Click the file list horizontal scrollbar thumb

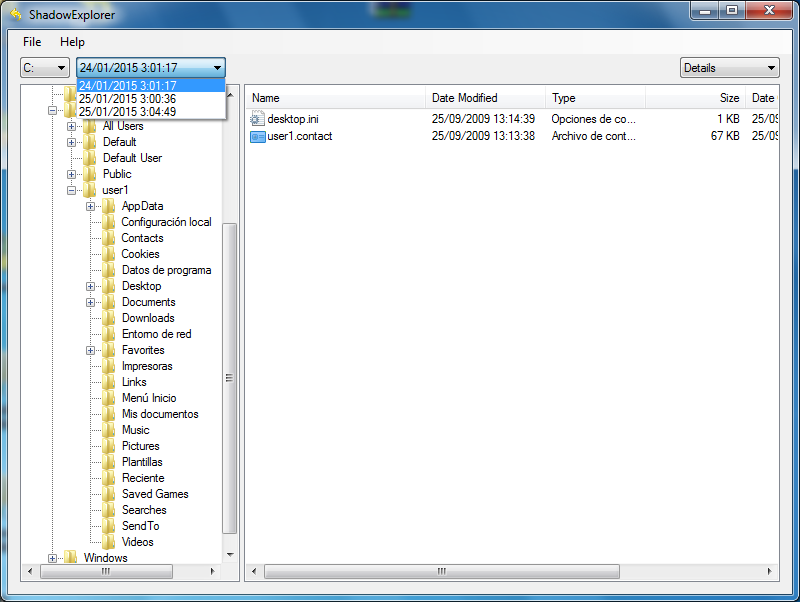click(442, 571)
